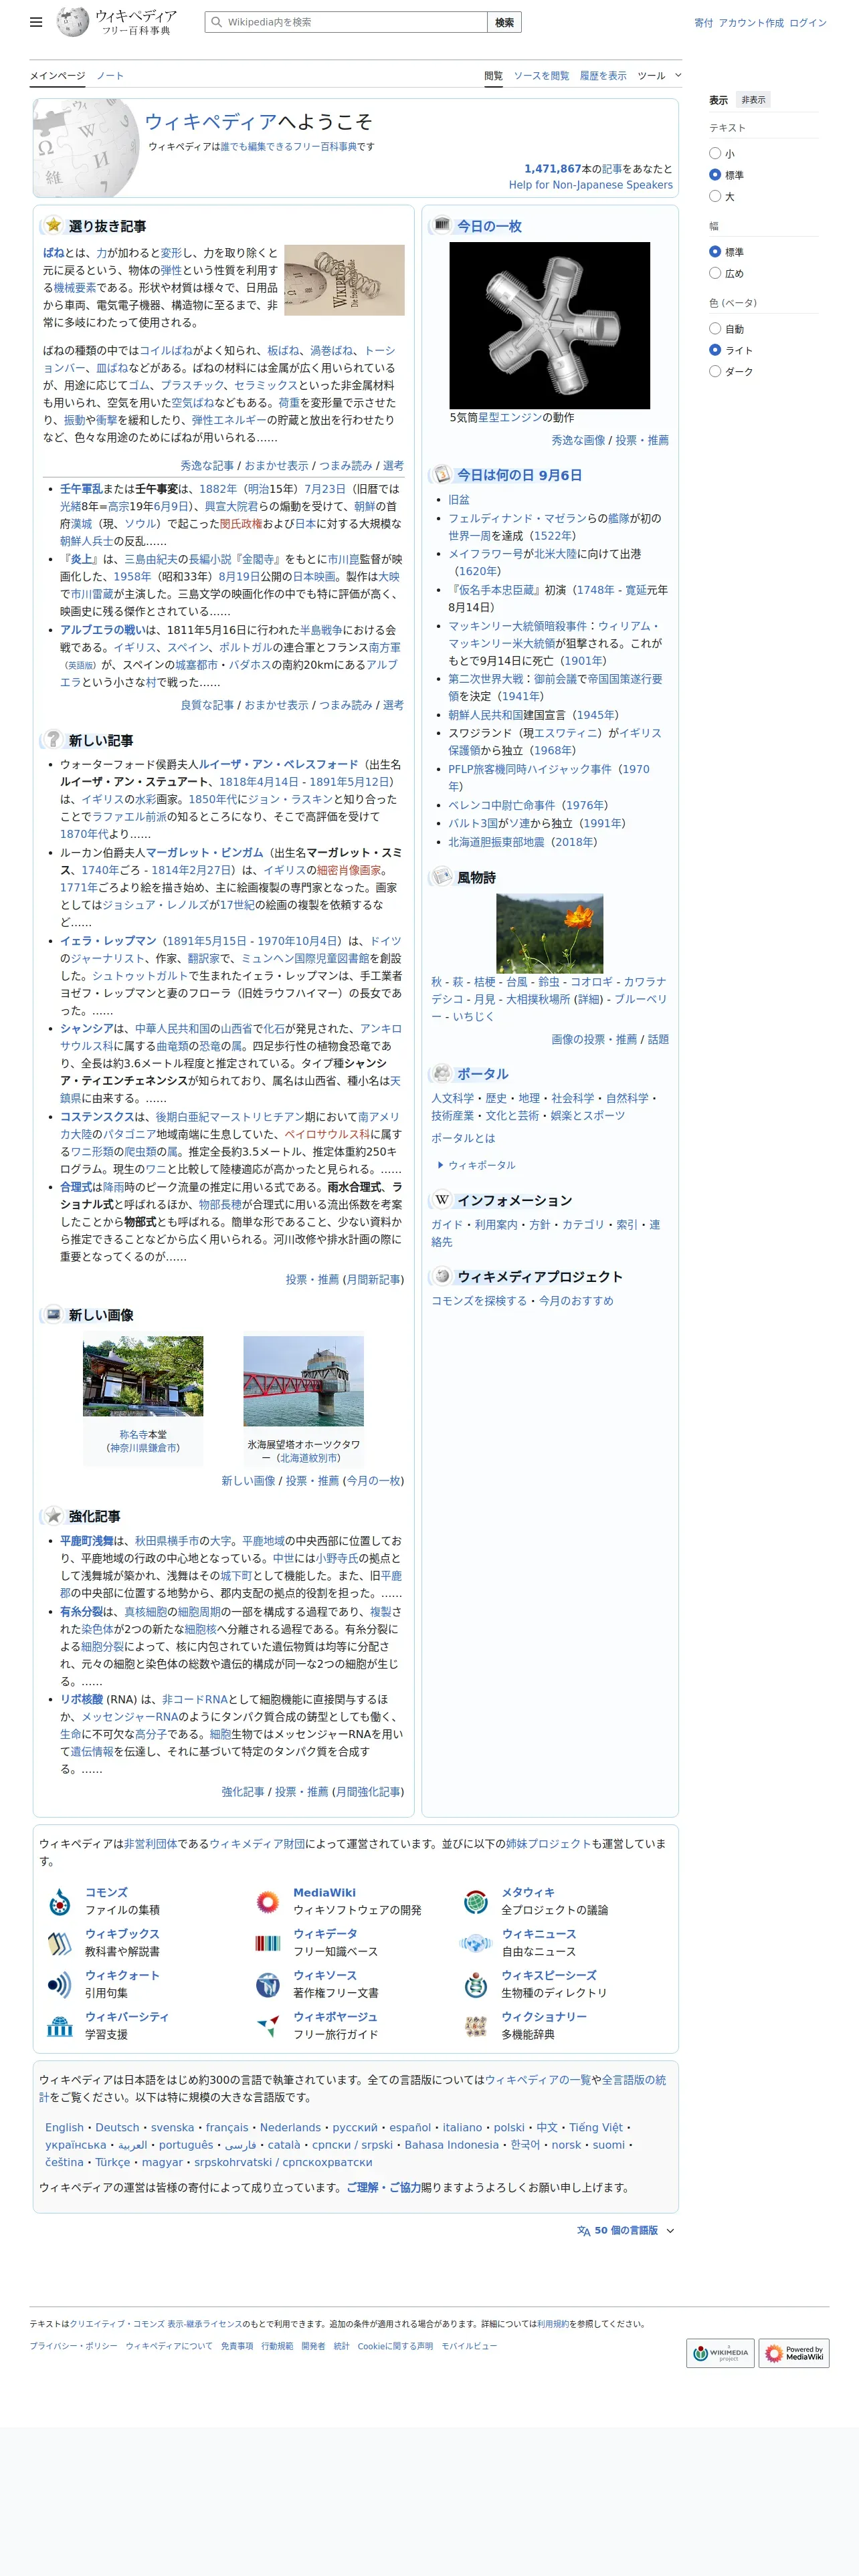The height and width of the screenshot is (2576, 859).
Task: Click the Wikipedia globe logo in the header
Action: point(72,22)
